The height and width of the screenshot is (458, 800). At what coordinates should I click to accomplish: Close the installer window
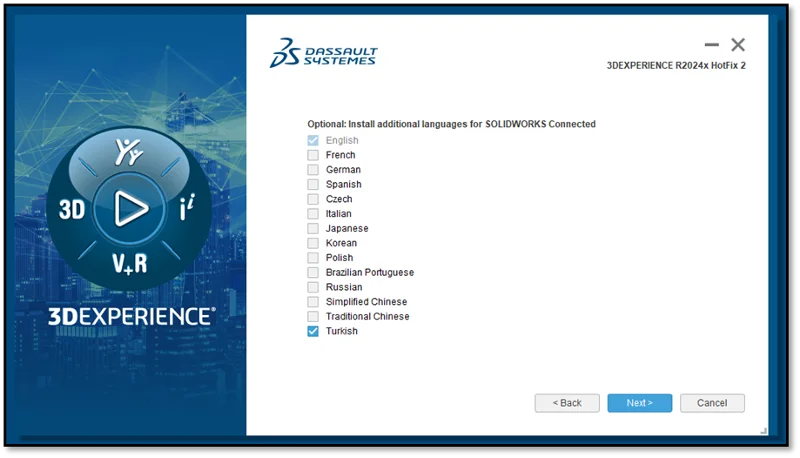point(738,45)
